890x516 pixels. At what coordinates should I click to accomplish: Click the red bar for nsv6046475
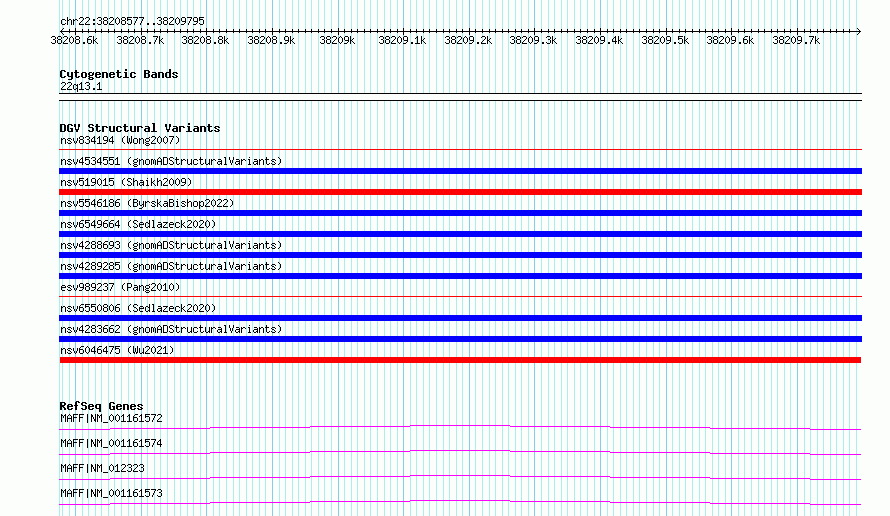coord(460,360)
